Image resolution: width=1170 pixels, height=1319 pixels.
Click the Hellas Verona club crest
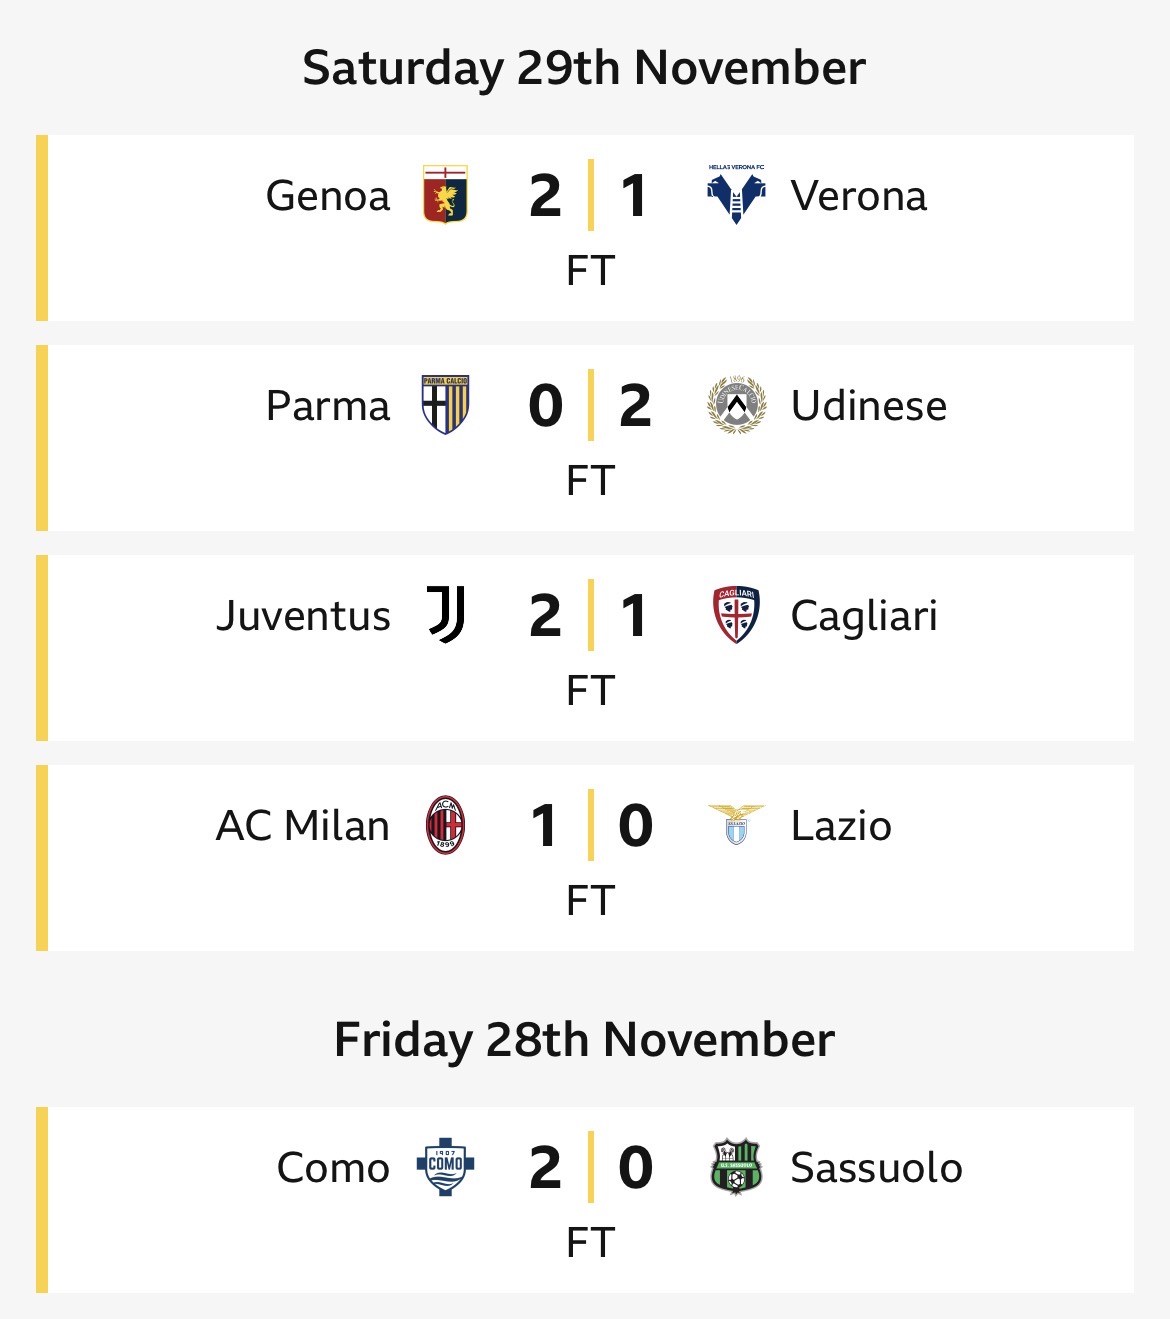[736, 195]
